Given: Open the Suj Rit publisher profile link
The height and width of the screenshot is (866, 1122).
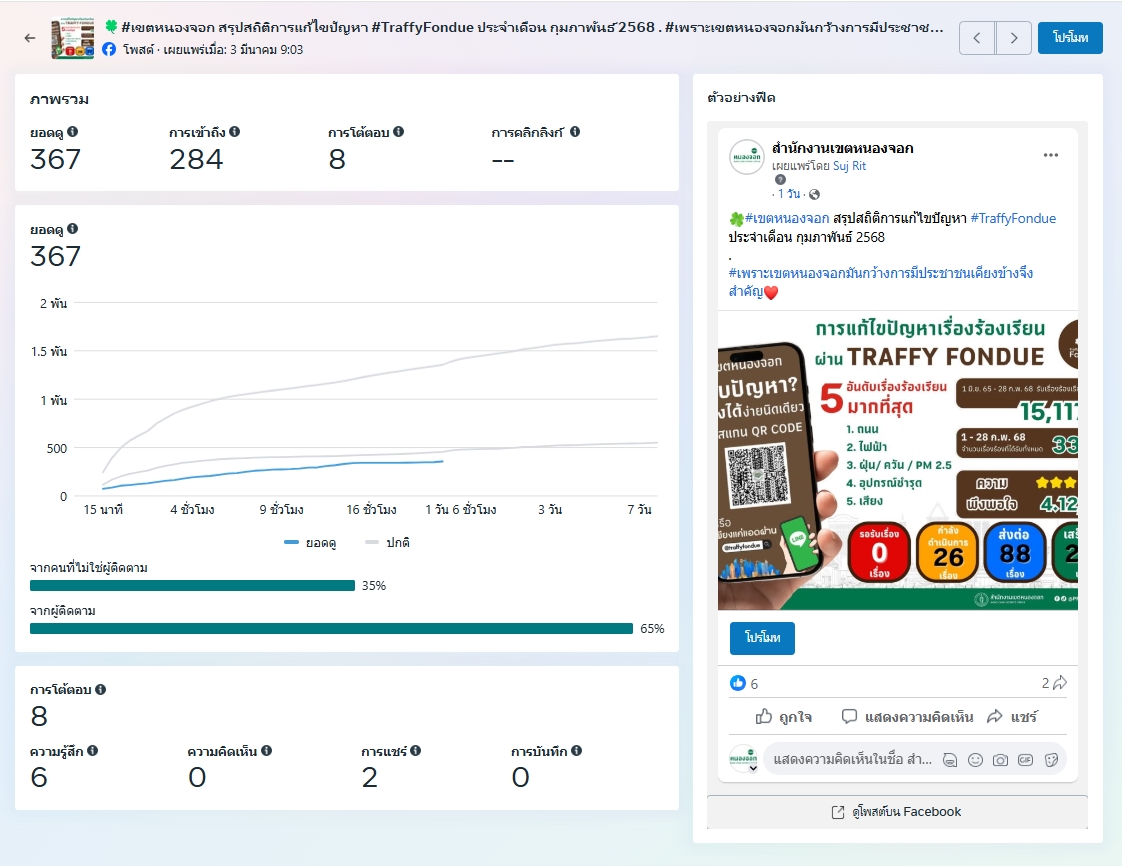Looking at the screenshot, I should [849, 166].
